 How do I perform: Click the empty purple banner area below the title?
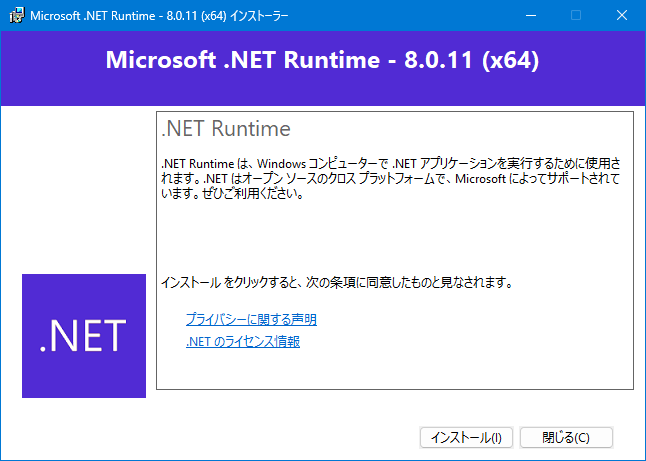pyautogui.click(x=323, y=91)
